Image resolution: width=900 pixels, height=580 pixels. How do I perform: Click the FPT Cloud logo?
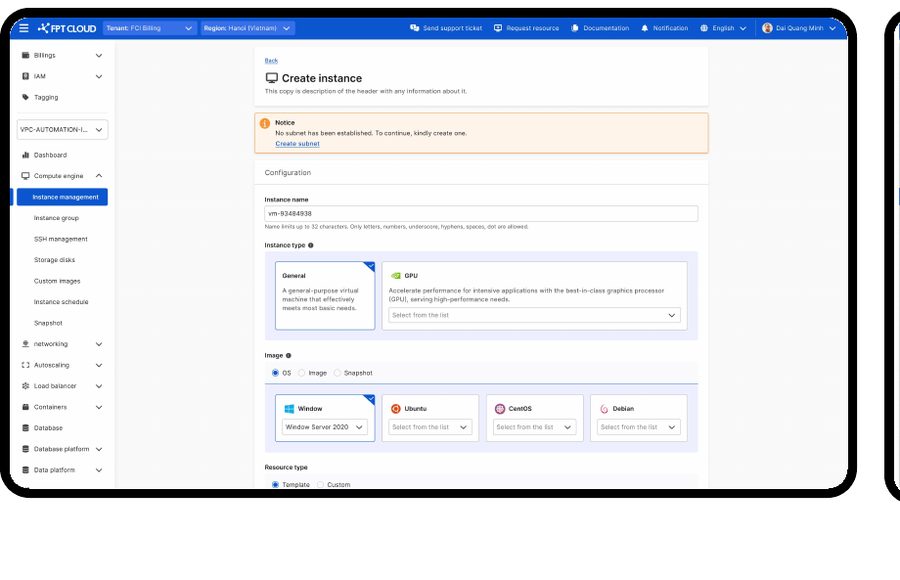coord(67,28)
